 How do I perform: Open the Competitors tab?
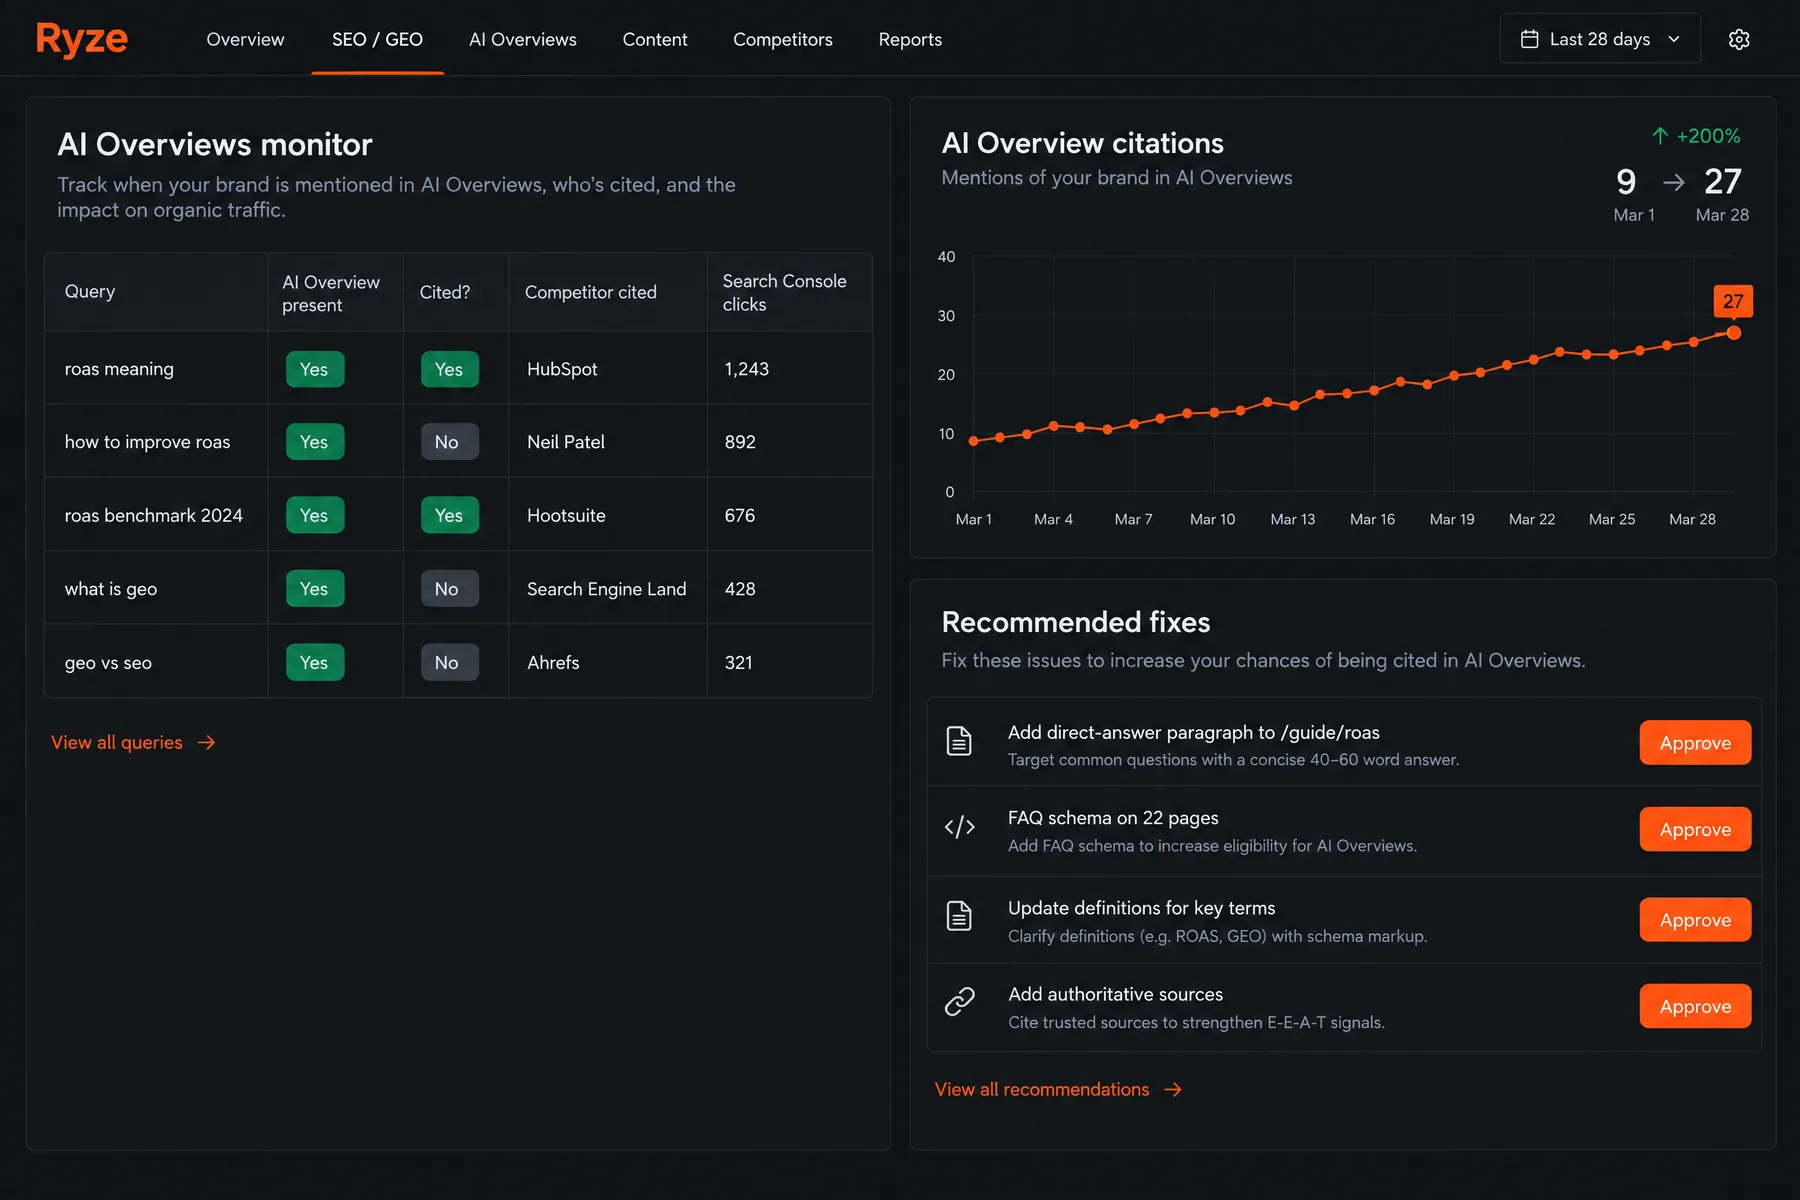click(783, 39)
